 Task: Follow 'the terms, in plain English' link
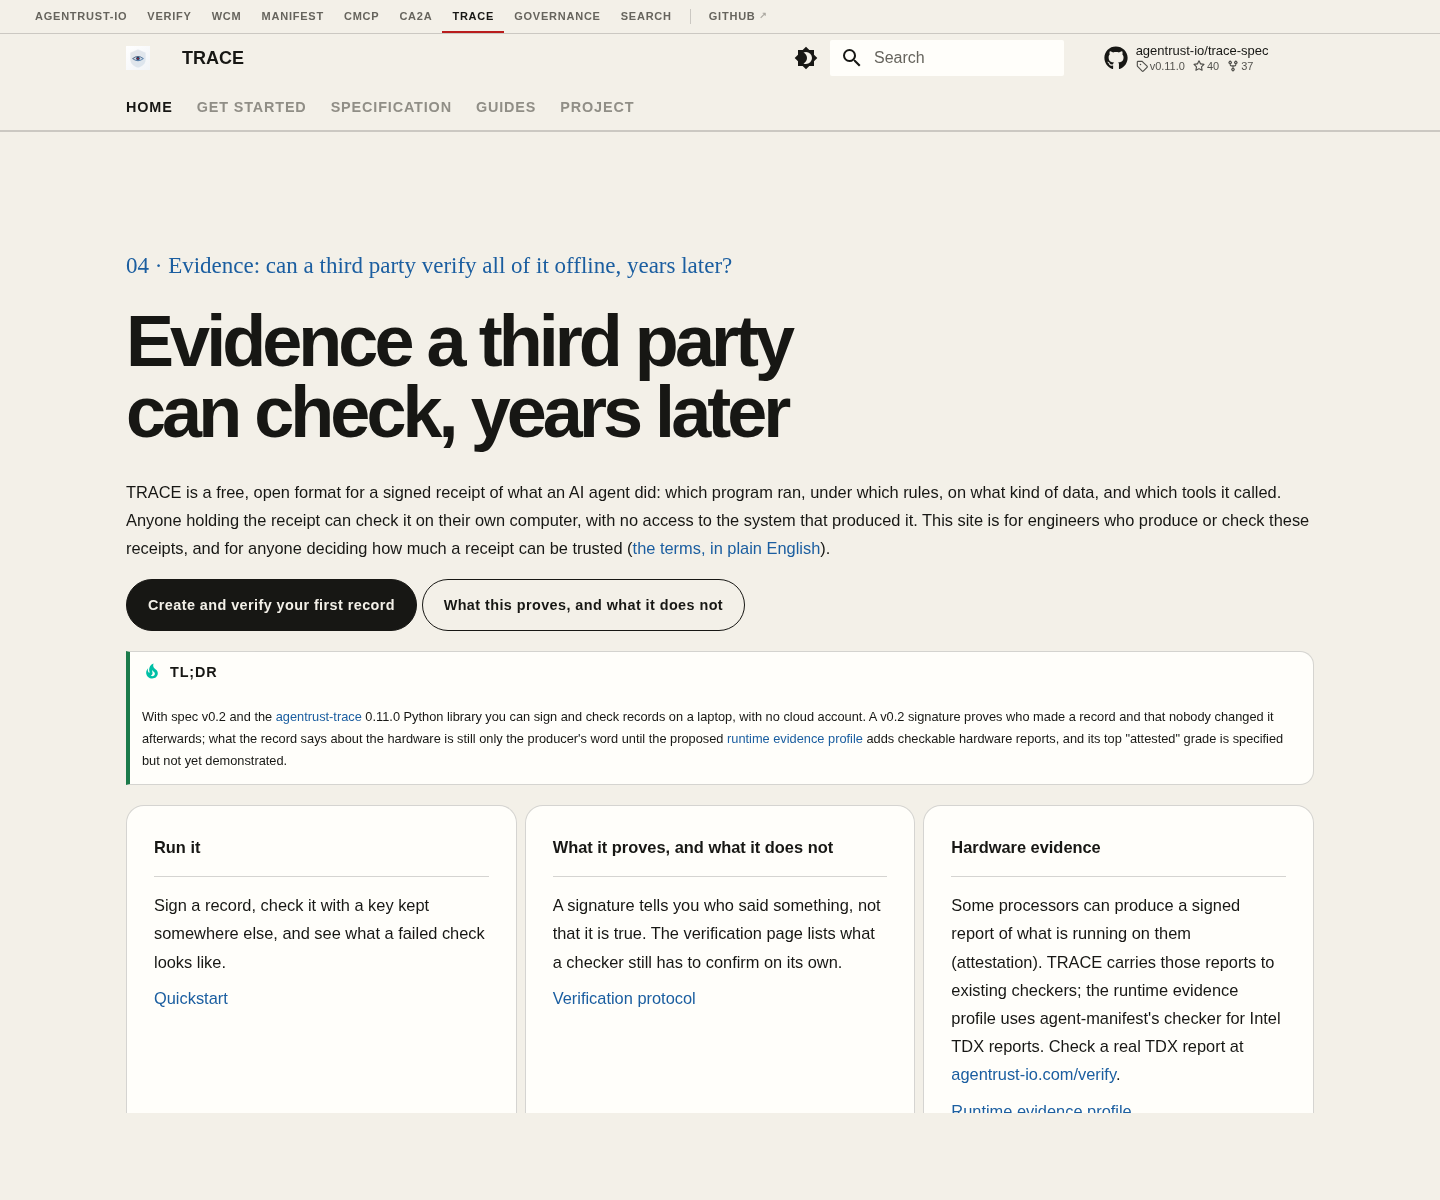point(726,548)
